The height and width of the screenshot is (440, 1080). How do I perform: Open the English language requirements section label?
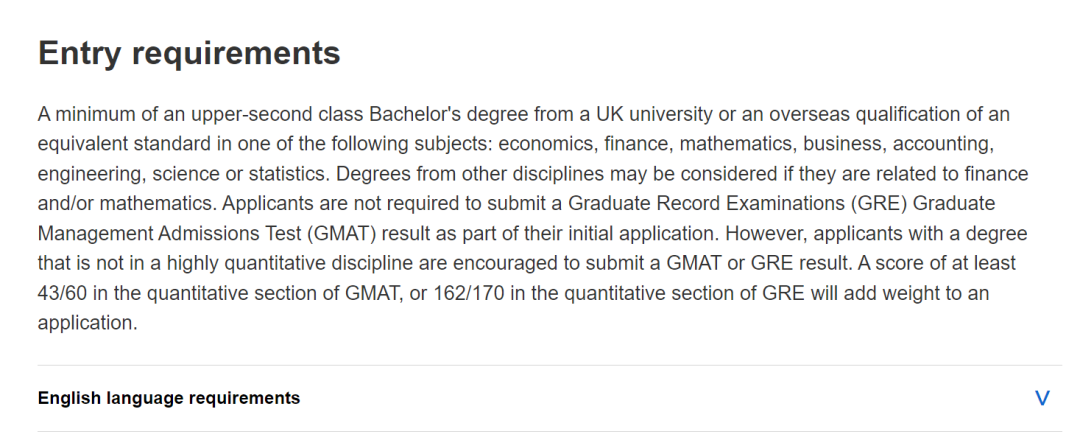[169, 398]
